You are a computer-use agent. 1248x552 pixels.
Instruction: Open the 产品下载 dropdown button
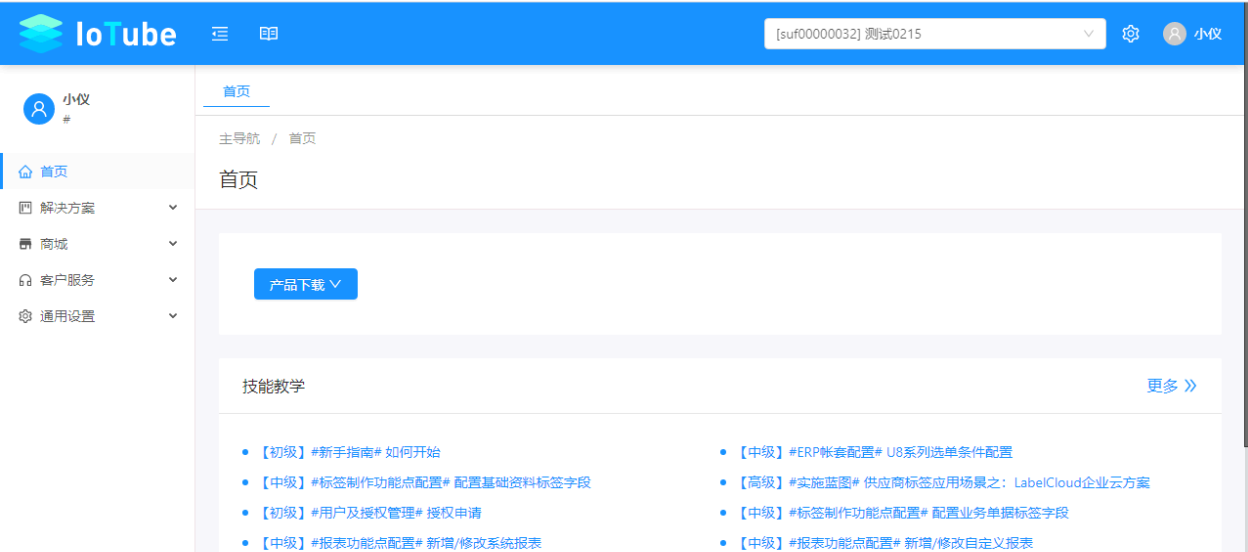pyautogui.click(x=306, y=284)
